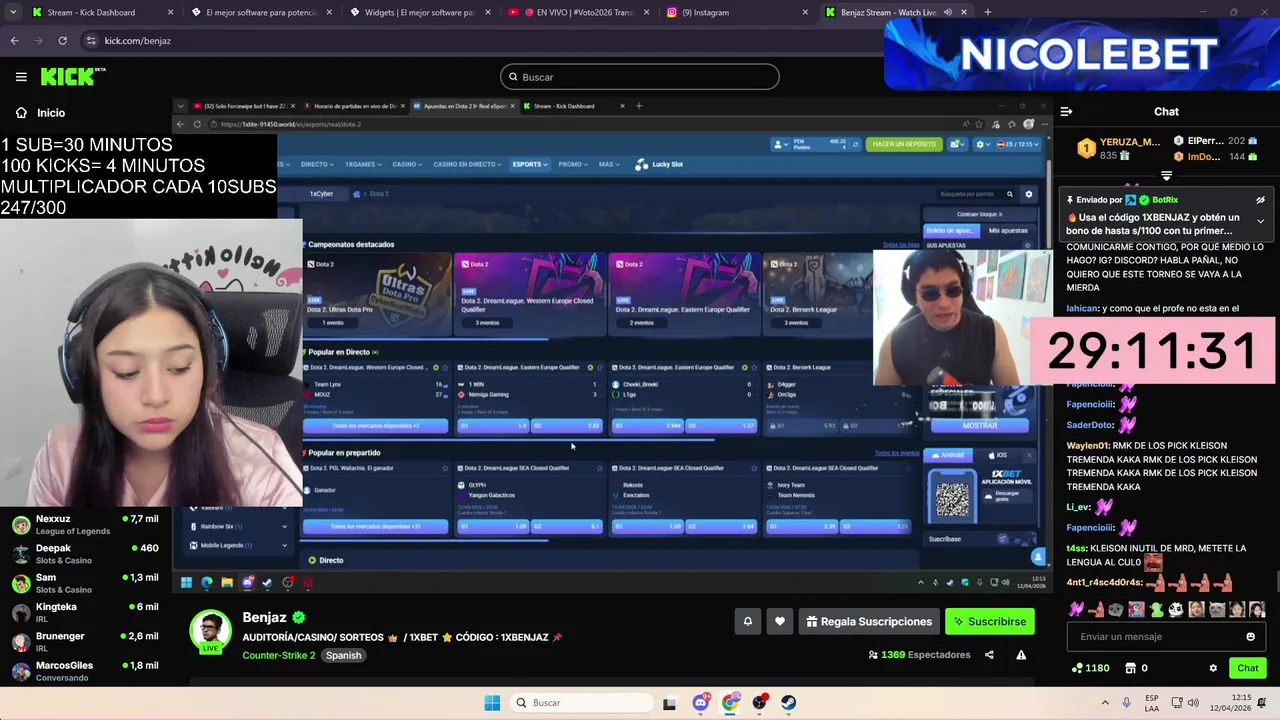Focus the Buscar search field on Kick
Screen dimensions: 1280x720
[x=640, y=77]
